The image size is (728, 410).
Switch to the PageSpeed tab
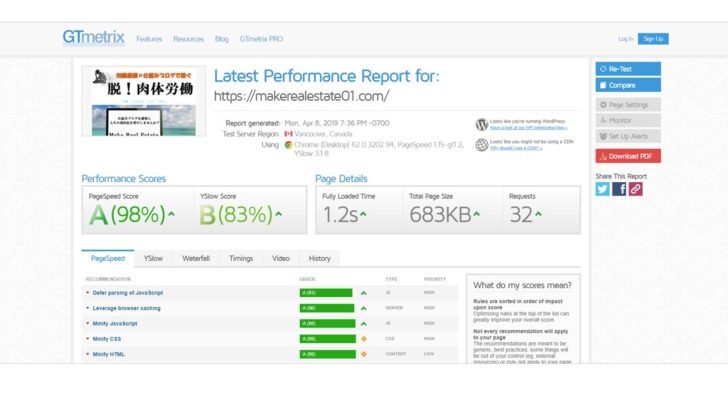pyautogui.click(x=108, y=259)
